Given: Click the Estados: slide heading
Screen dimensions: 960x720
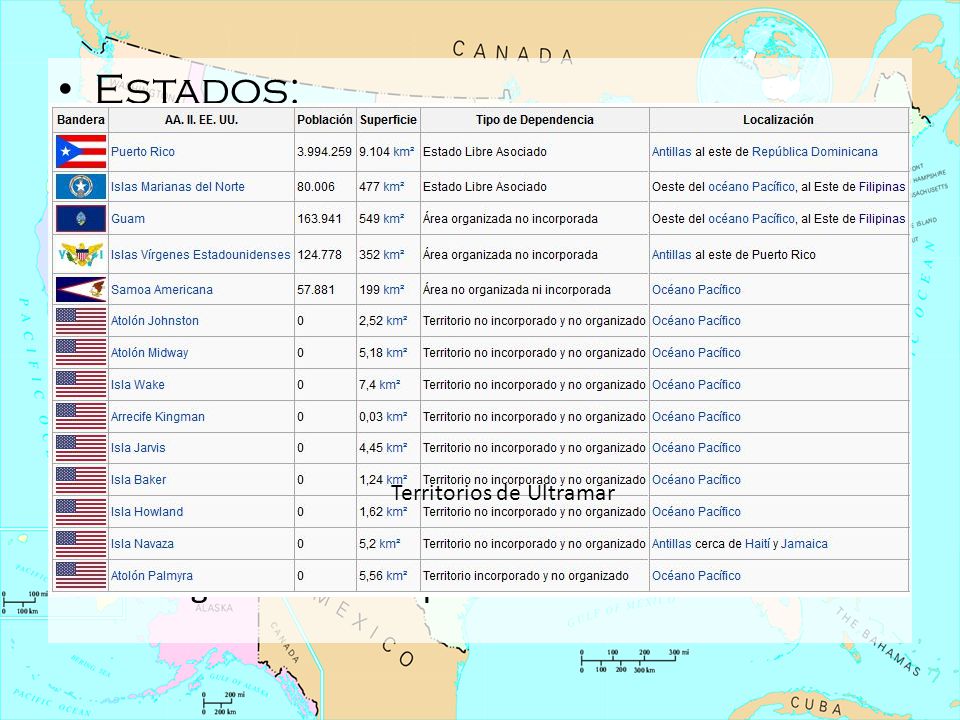Looking at the screenshot, I should coord(197,89).
